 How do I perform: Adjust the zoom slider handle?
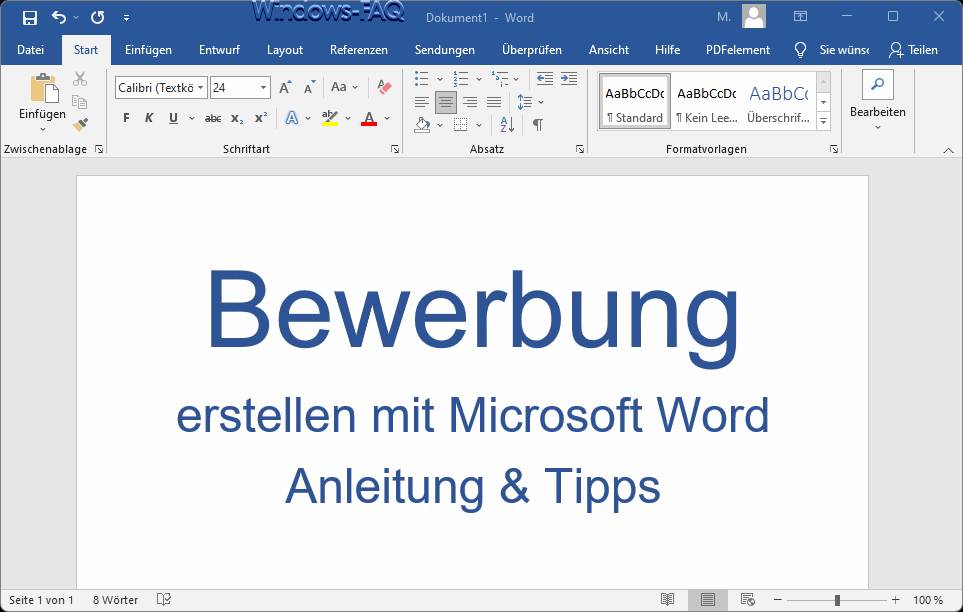(837, 600)
